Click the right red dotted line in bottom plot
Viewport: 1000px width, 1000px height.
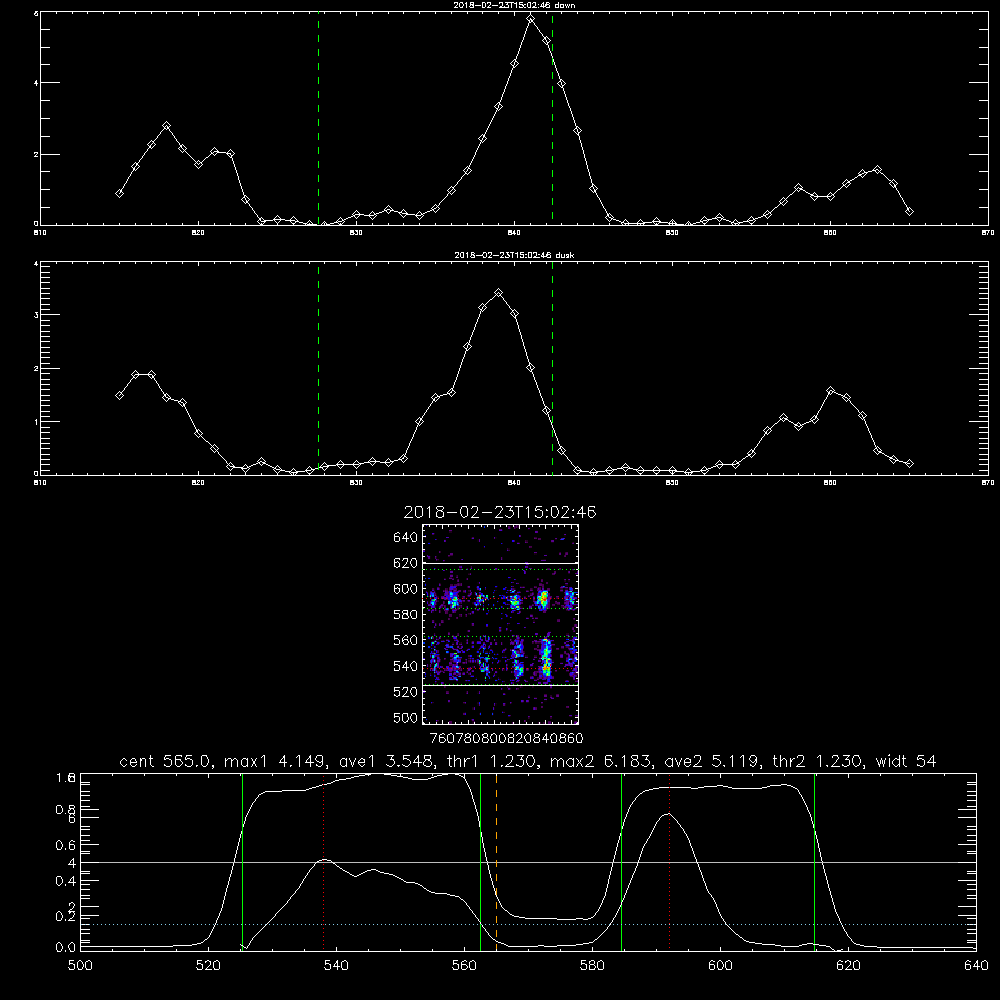click(x=670, y=862)
